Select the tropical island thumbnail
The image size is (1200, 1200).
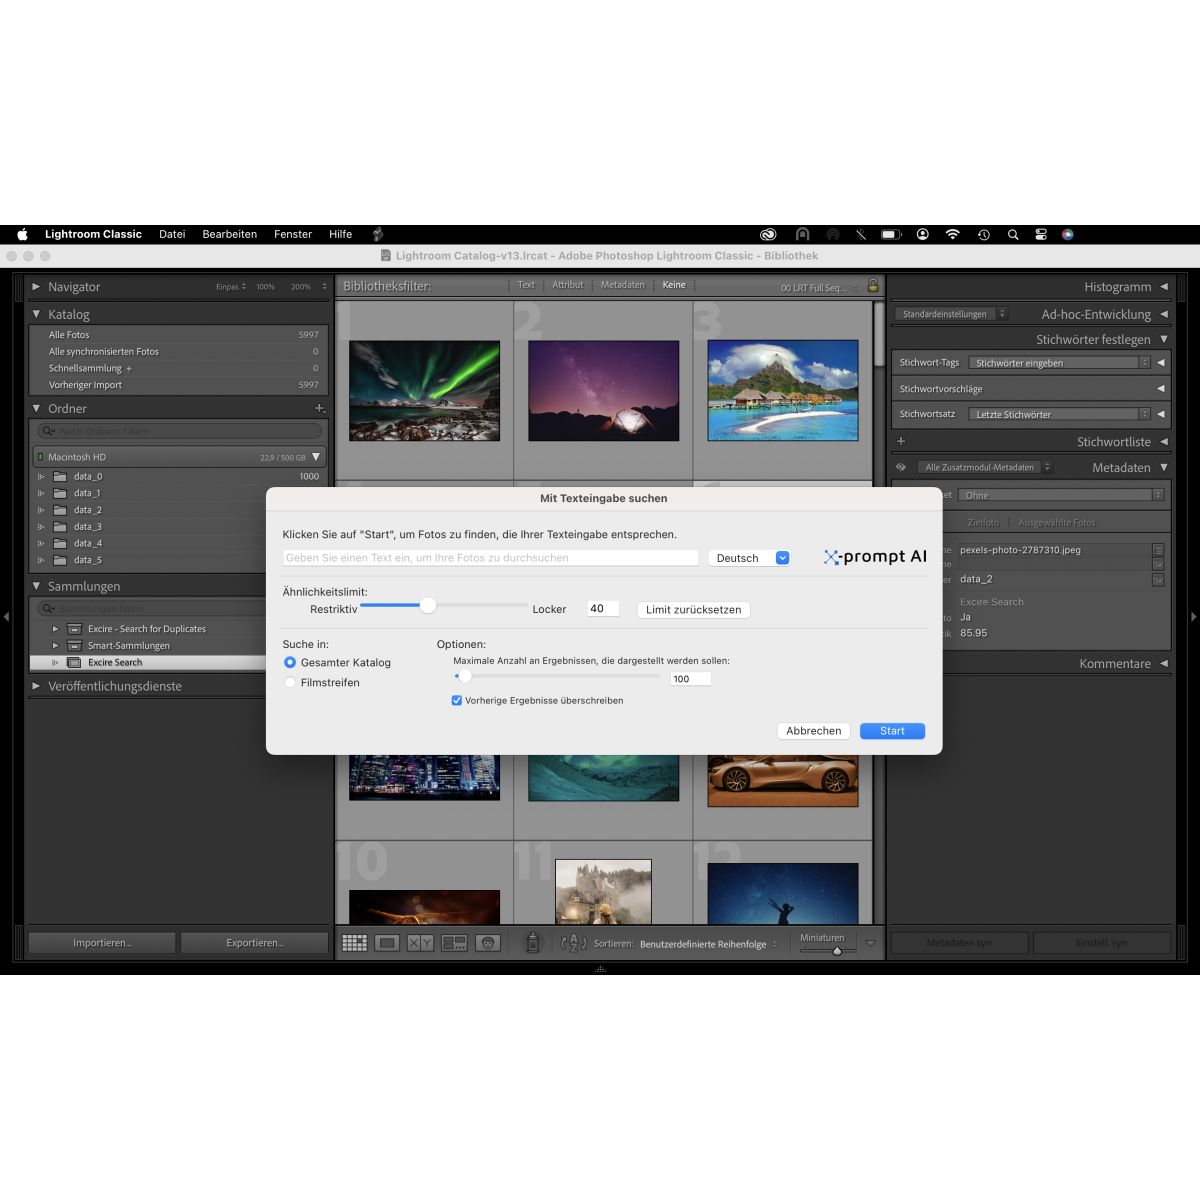pos(783,391)
